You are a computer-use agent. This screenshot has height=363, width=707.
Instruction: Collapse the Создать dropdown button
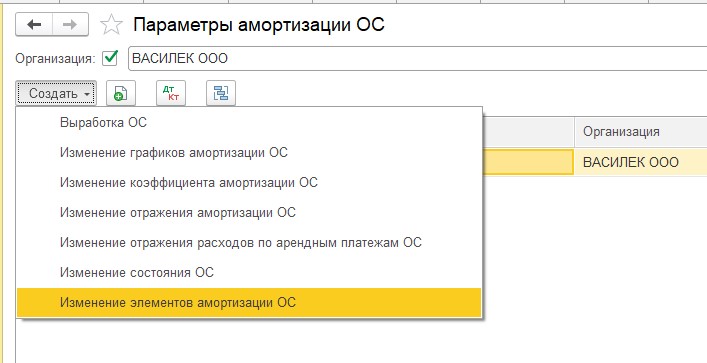(x=56, y=93)
